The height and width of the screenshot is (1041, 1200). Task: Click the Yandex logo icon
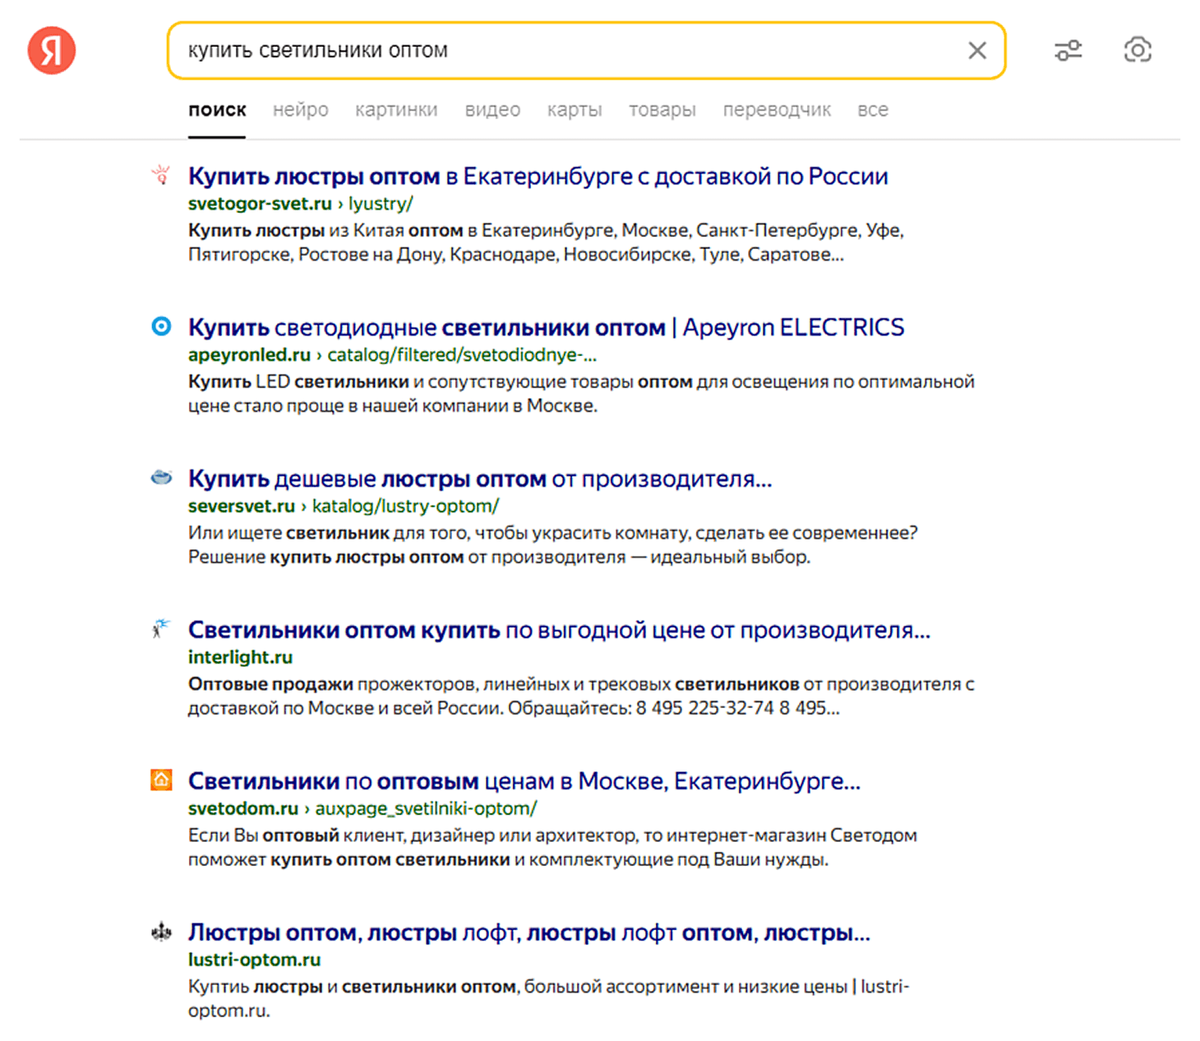52,50
